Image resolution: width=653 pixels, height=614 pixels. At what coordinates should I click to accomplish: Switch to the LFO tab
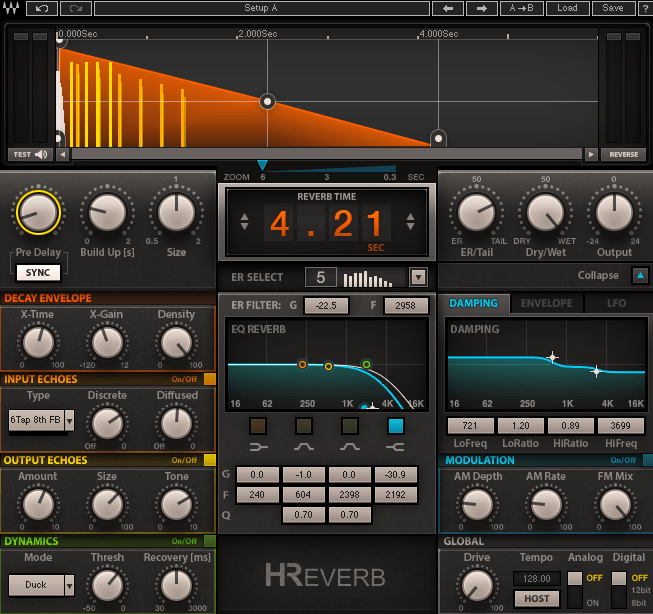coord(616,303)
